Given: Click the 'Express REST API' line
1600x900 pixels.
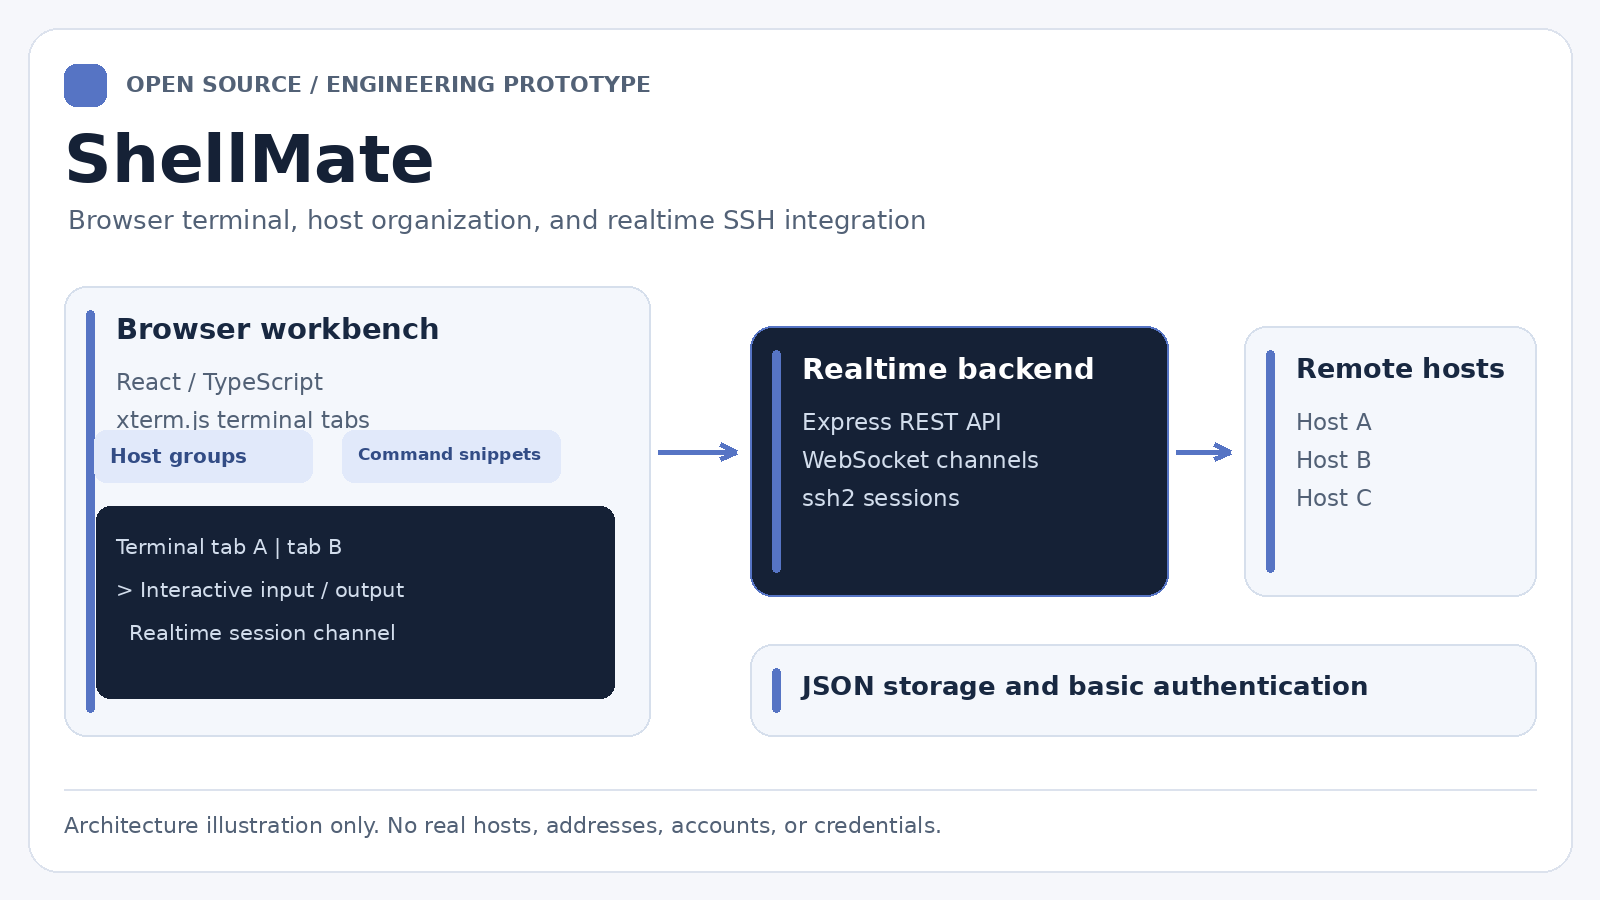Looking at the screenshot, I should [x=901, y=422].
